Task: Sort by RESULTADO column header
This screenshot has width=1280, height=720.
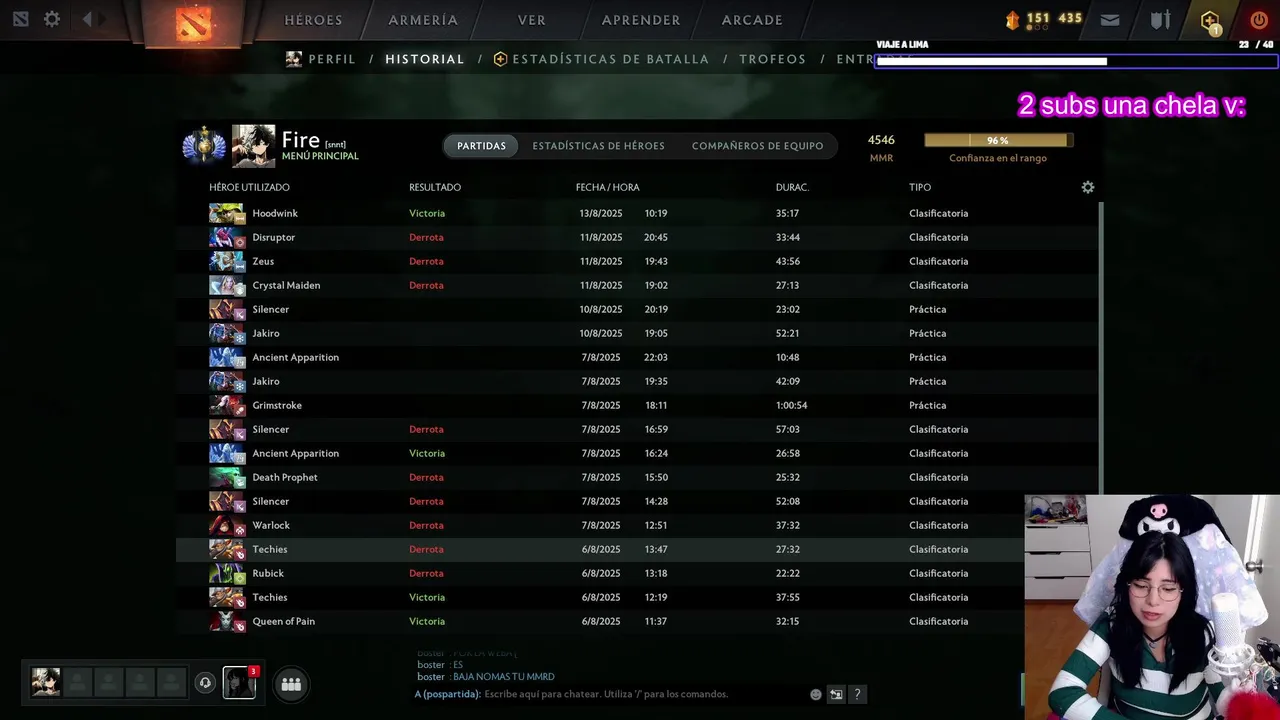Action: [x=435, y=187]
